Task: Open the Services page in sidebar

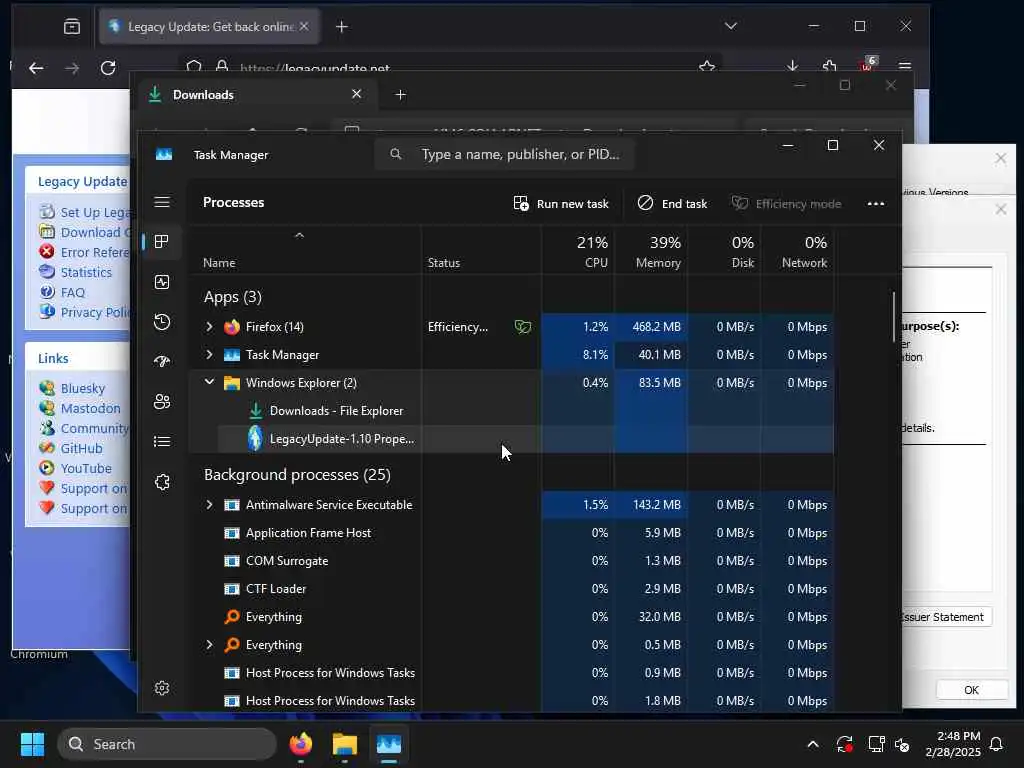Action: tap(162, 482)
